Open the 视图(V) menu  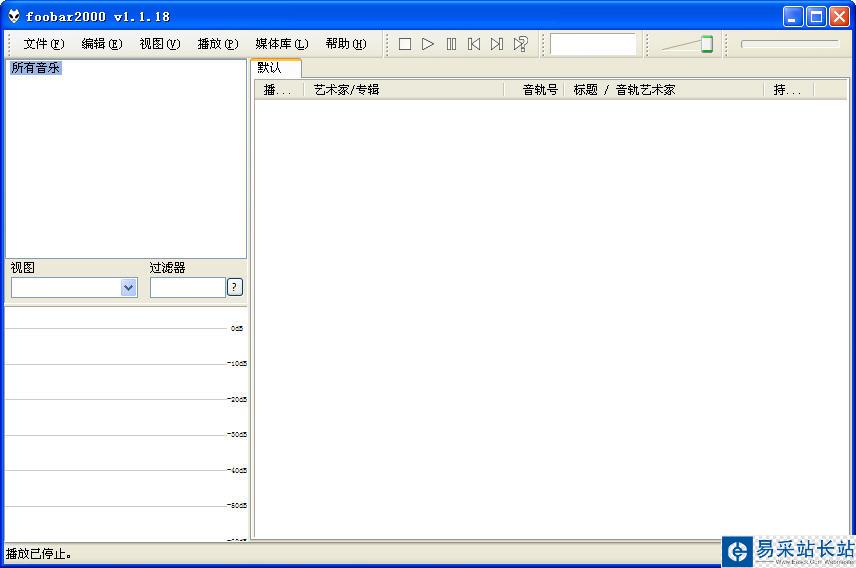[159, 44]
